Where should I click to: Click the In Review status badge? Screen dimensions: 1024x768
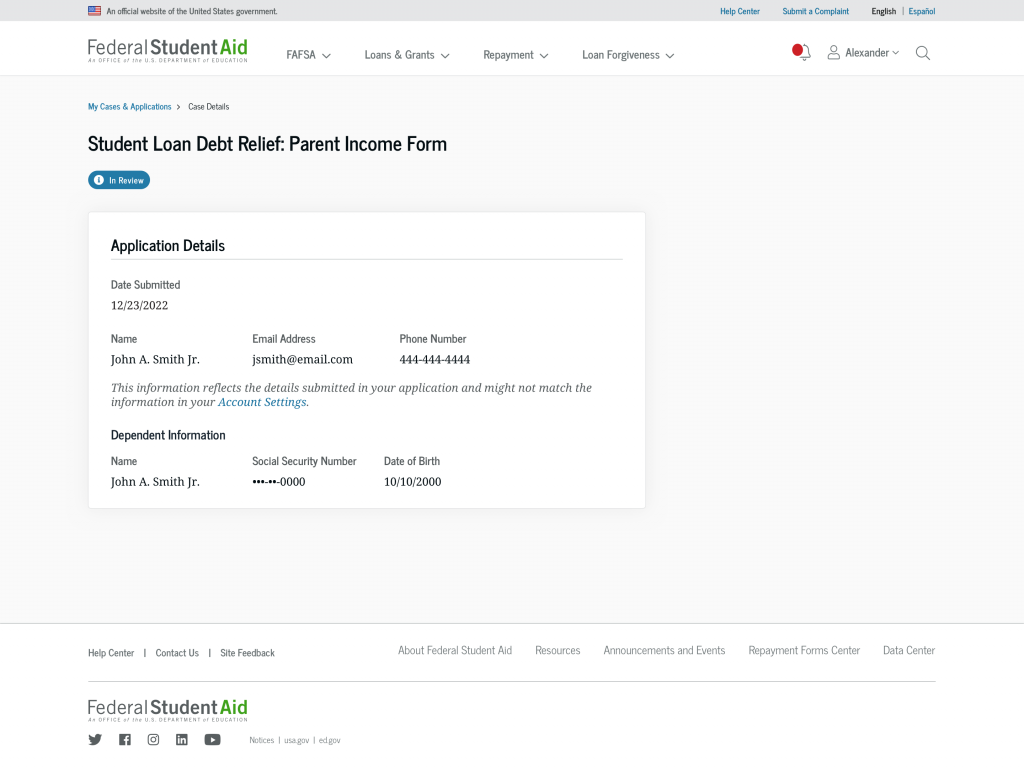pyautogui.click(x=119, y=180)
